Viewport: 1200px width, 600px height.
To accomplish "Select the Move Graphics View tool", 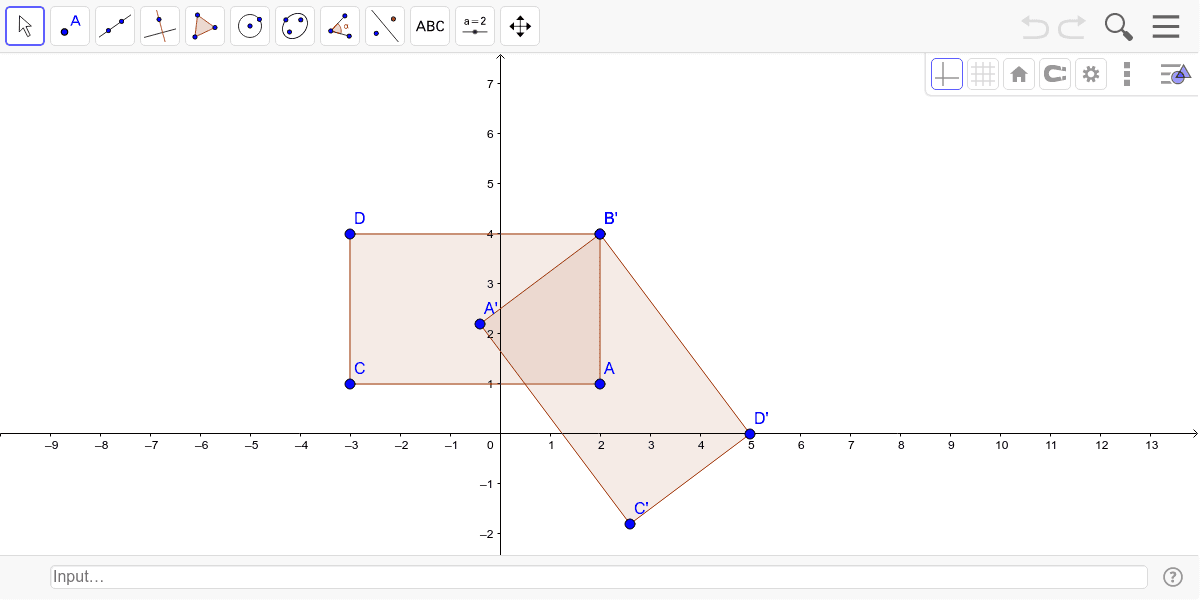I will point(520,26).
